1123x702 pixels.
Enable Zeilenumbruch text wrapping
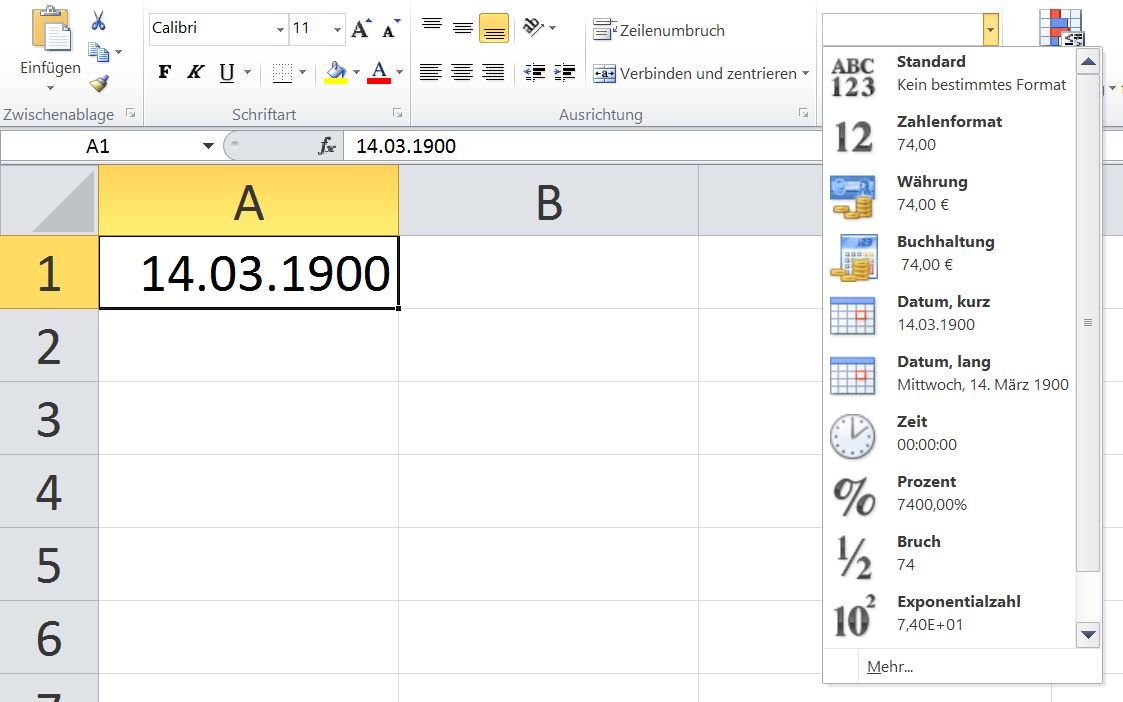659,30
